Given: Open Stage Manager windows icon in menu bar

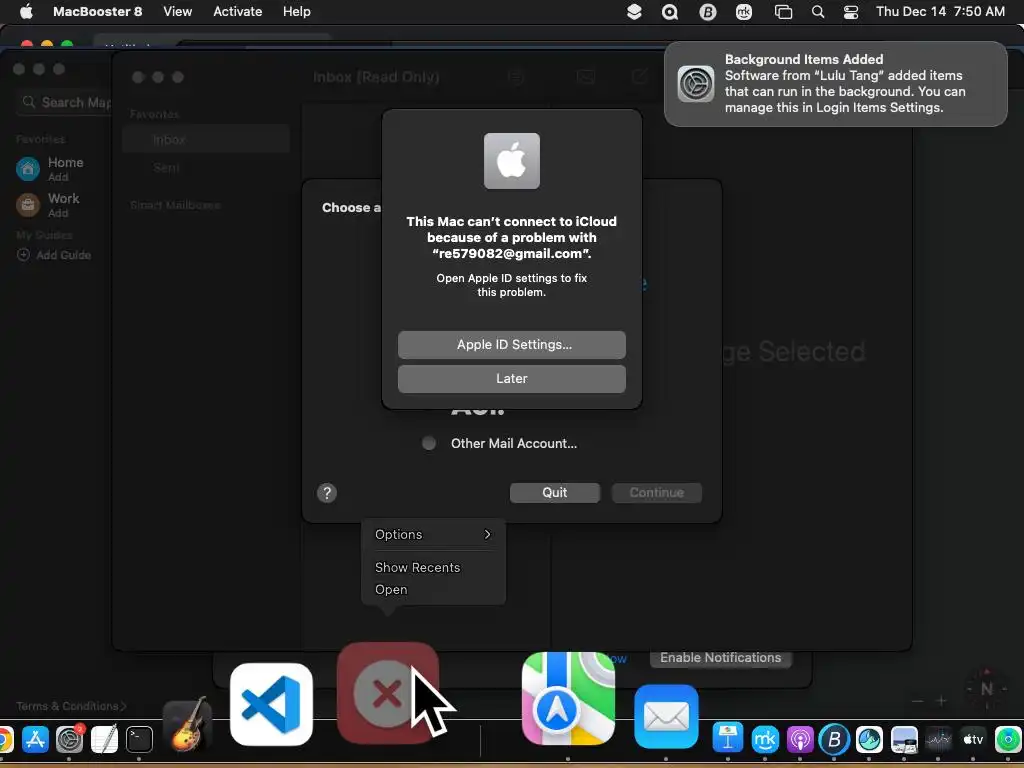Looking at the screenshot, I should (783, 12).
